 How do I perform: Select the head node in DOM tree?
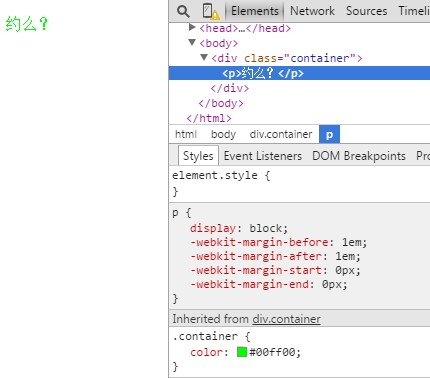click(245, 28)
